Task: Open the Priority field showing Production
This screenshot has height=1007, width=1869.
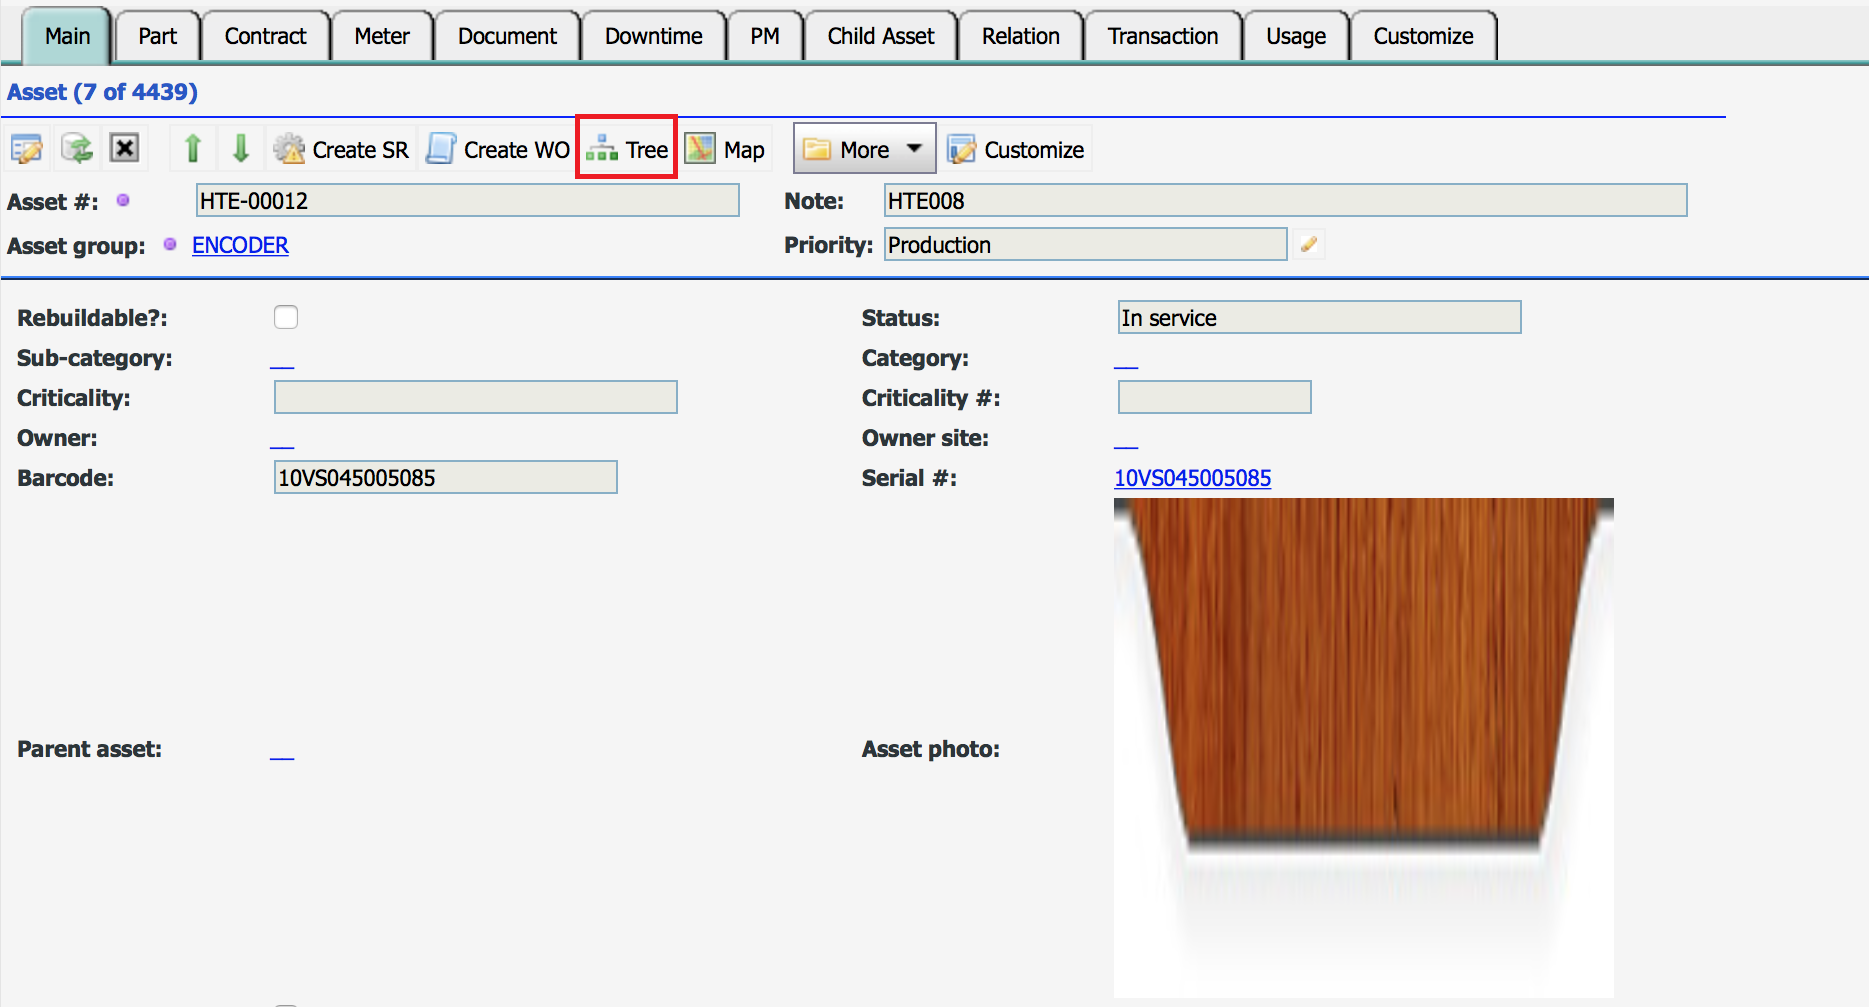Action: coord(1085,245)
